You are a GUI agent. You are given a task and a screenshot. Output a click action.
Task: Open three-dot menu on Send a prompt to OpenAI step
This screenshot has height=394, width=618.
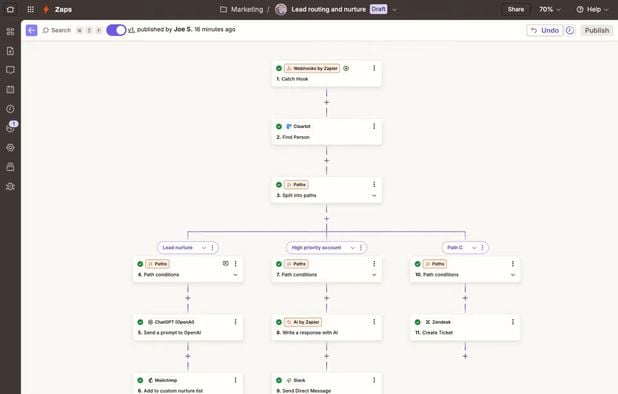coord(235,322)
